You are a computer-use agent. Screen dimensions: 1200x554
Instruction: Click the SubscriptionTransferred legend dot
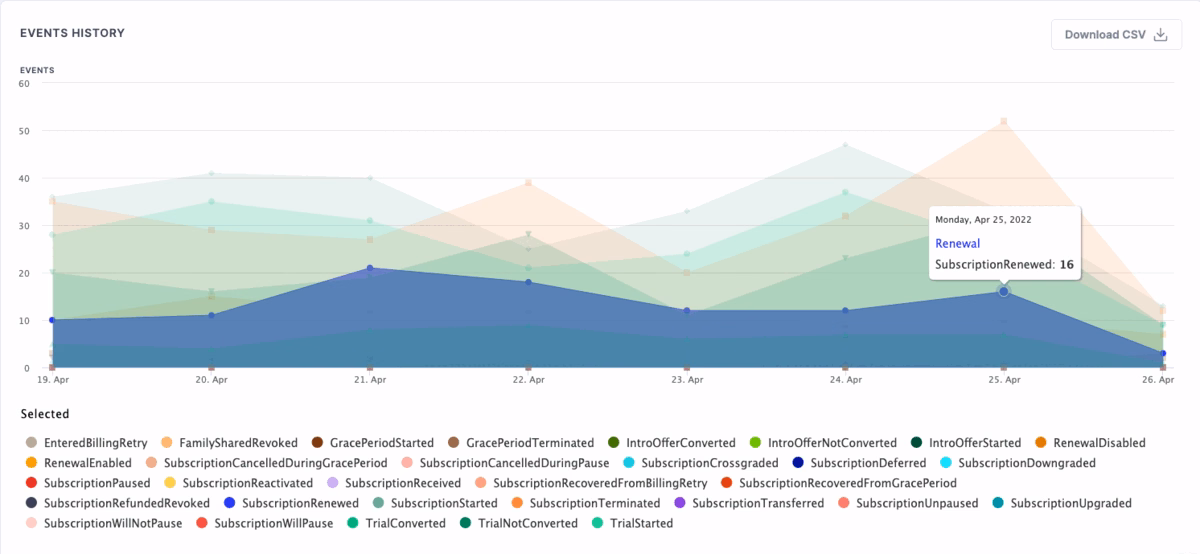coord(679,503)
